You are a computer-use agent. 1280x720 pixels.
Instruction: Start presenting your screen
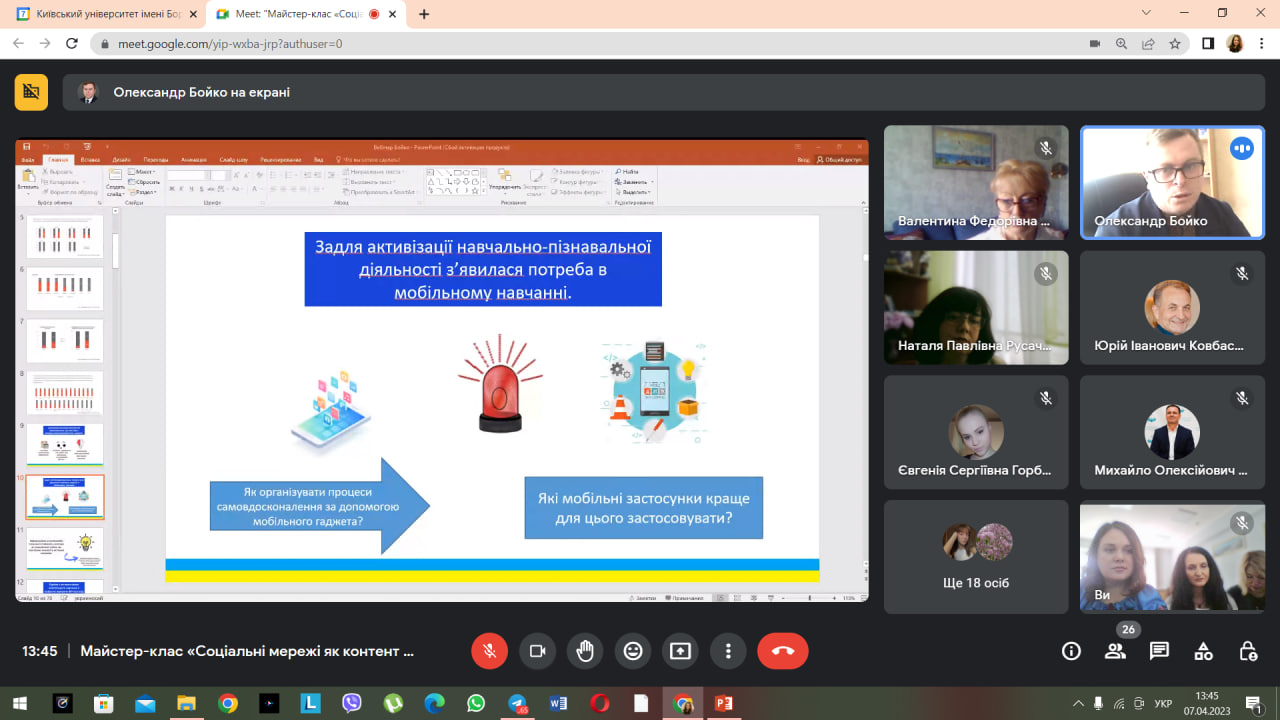coord(680,651)
